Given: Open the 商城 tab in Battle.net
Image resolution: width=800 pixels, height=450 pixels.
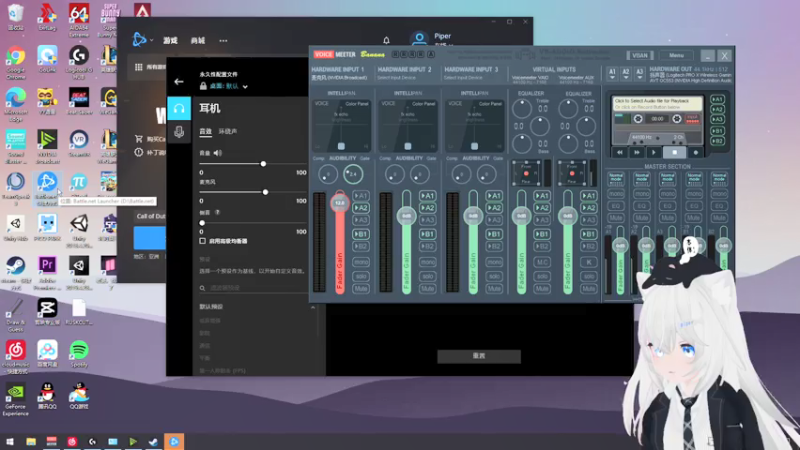Looking at the screenshot, I should tap(197, 40).
